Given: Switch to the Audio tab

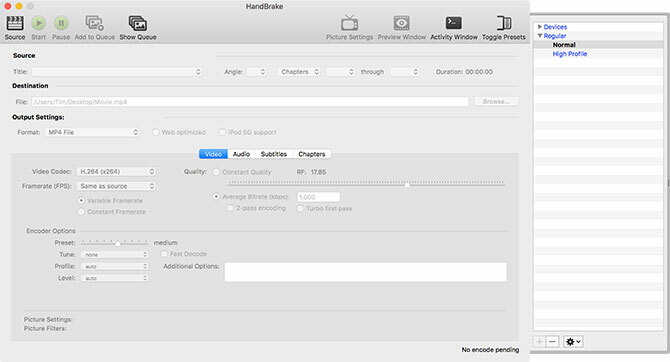Looking at the screenshot, I should click(x=241, y=154).
